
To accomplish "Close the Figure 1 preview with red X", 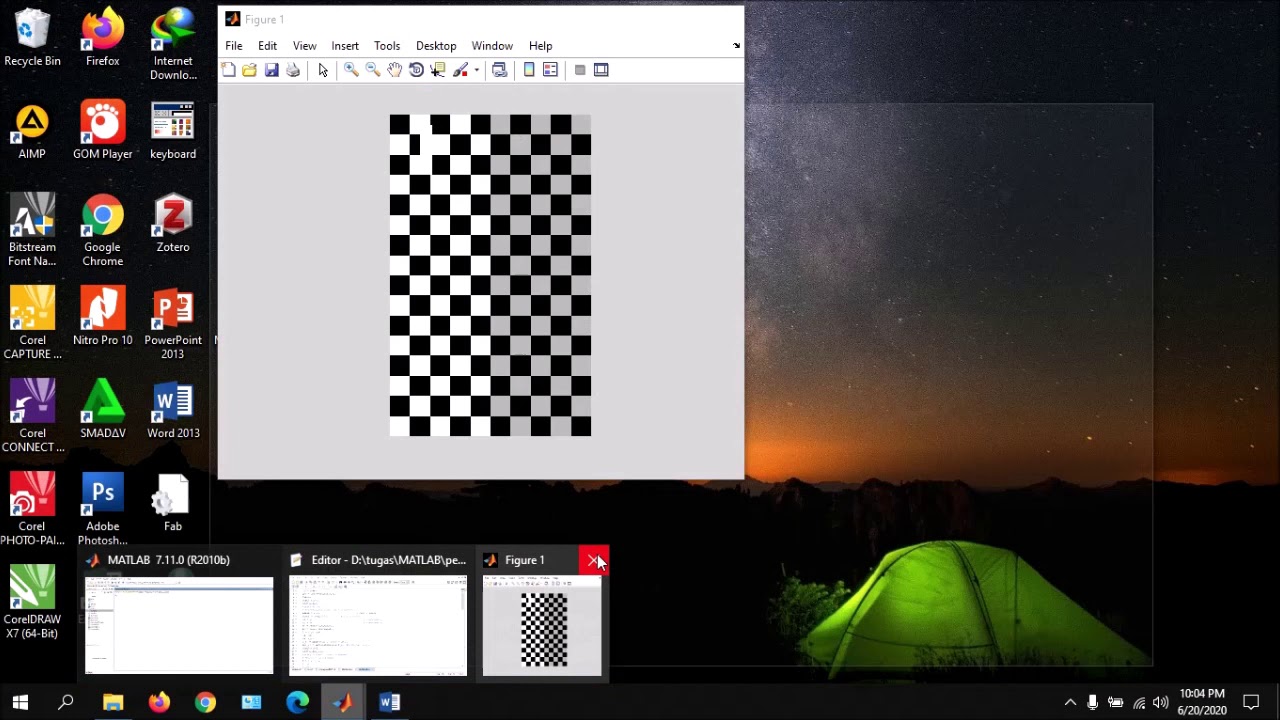I will coord(594,560).
